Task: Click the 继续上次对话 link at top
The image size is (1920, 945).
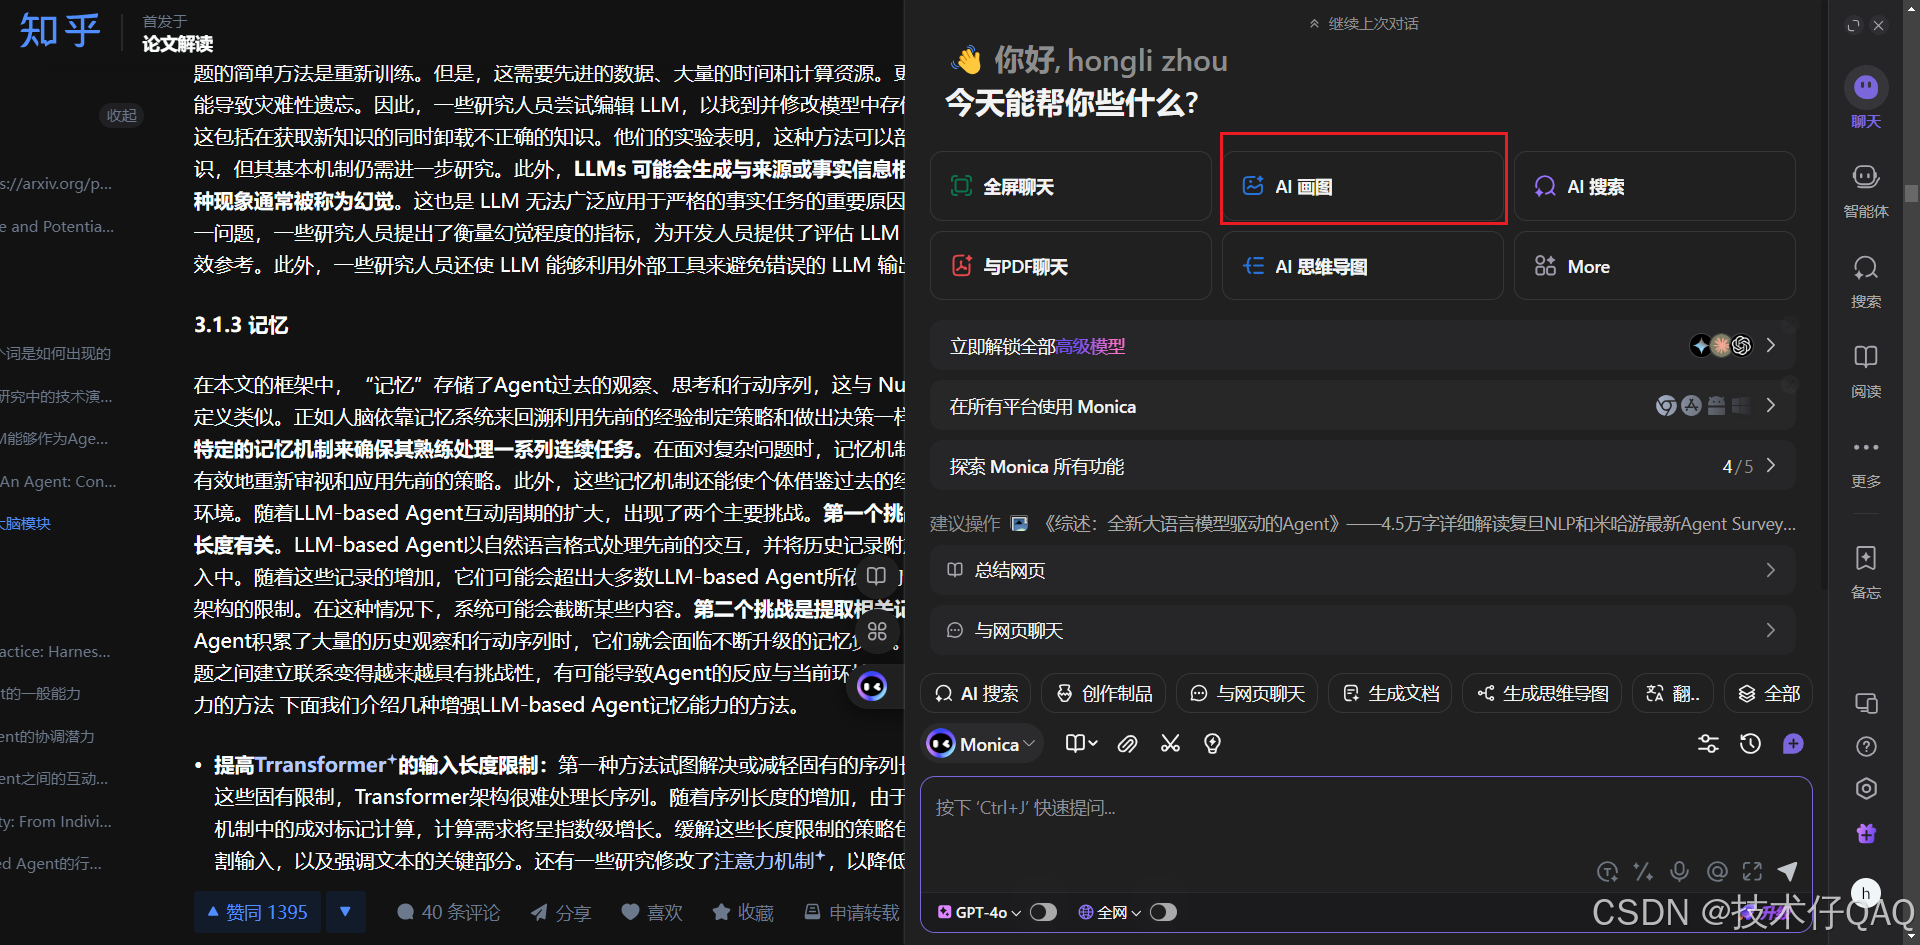Action: pos(1363,24)
